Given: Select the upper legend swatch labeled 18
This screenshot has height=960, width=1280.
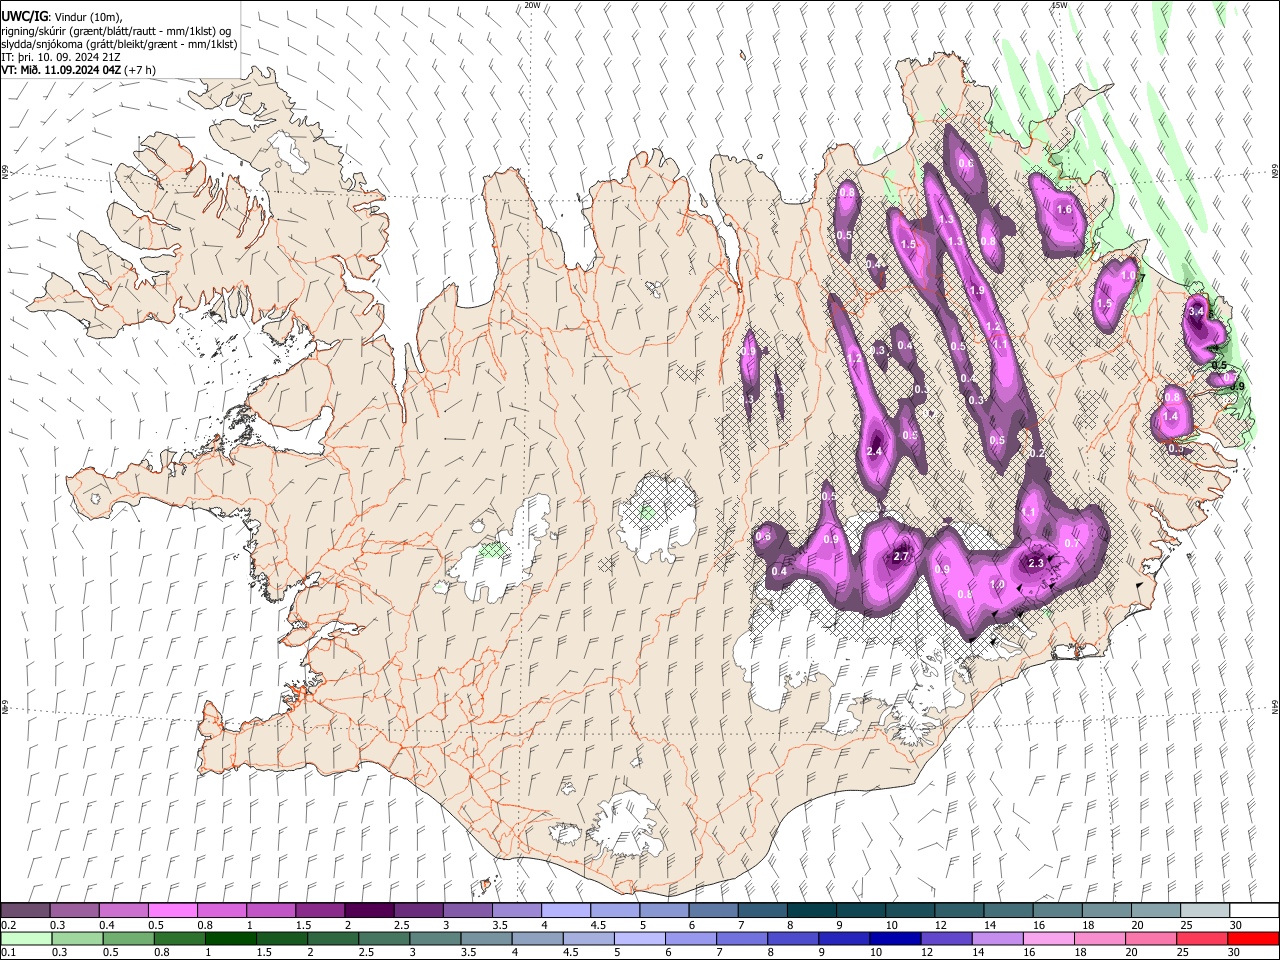Looking at the screenshot, I should coord(1105,911).
